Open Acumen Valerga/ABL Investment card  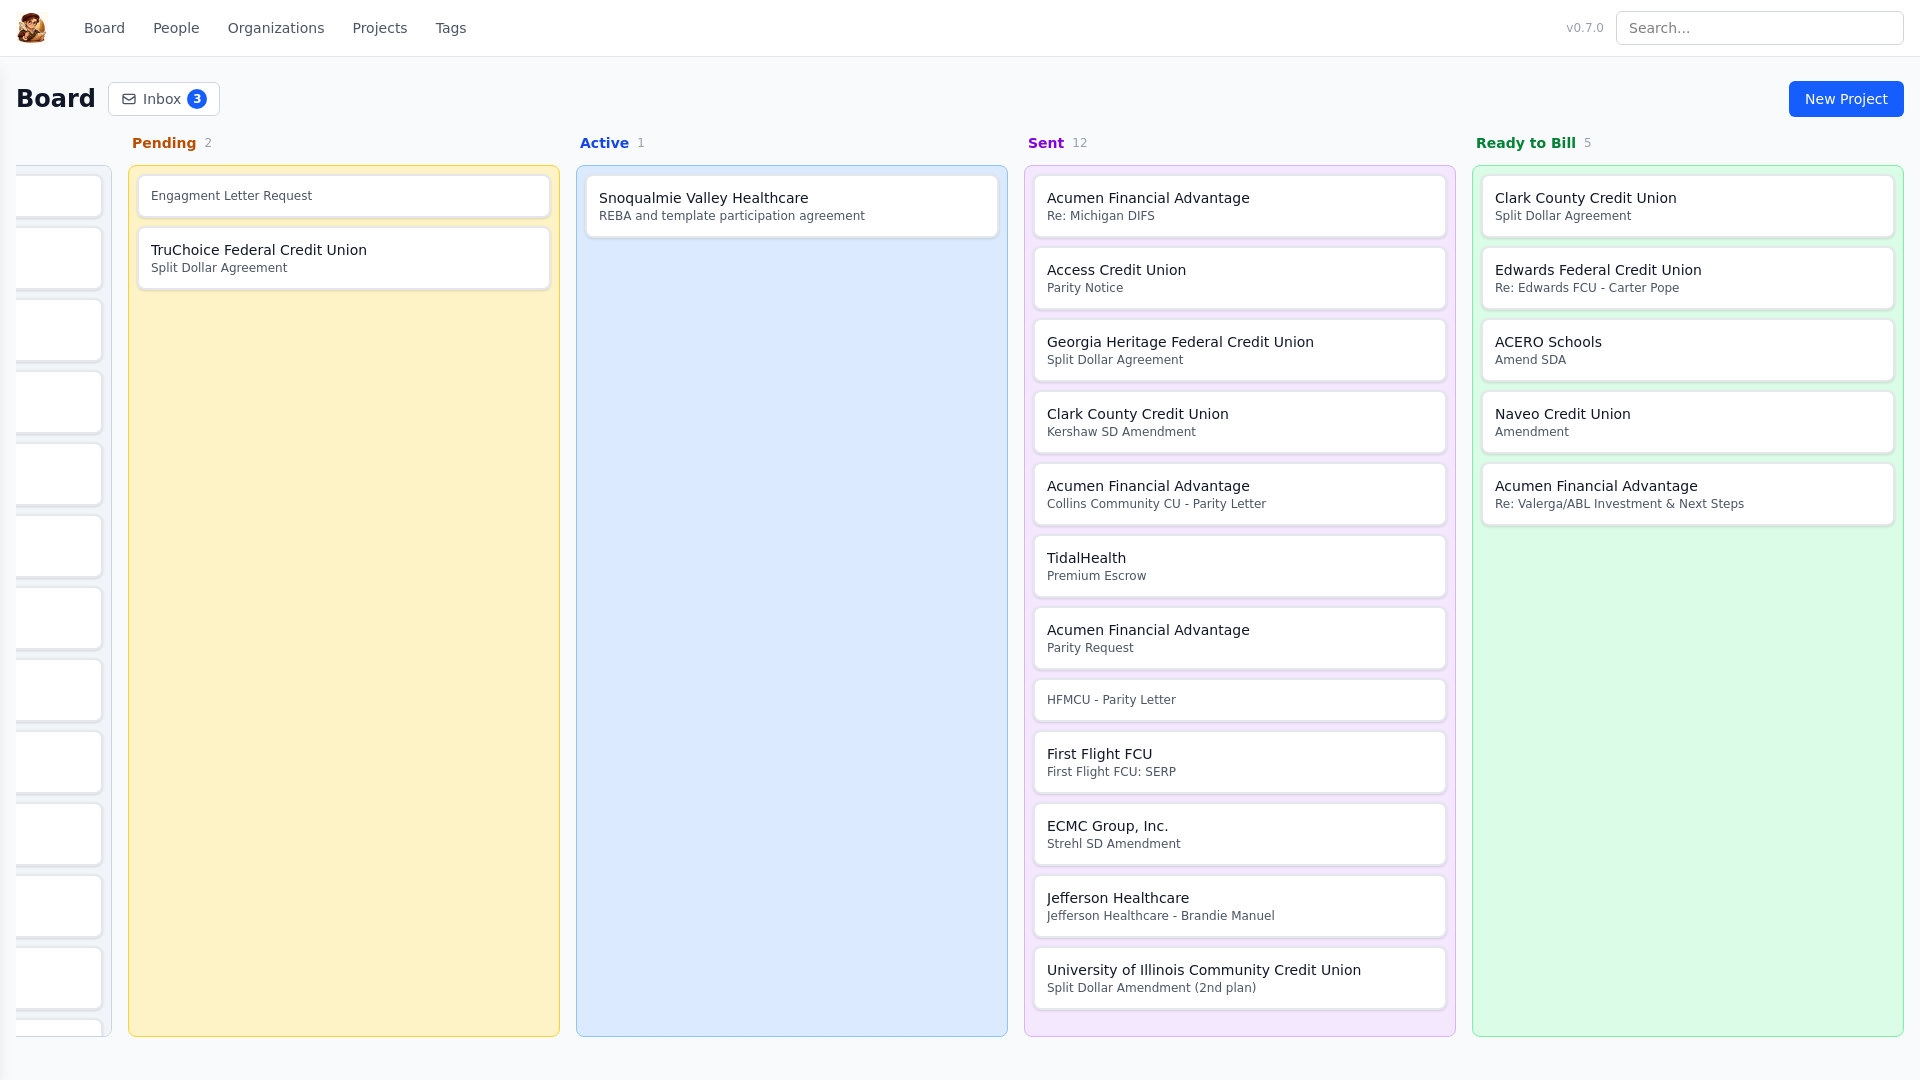(1688, 494)
